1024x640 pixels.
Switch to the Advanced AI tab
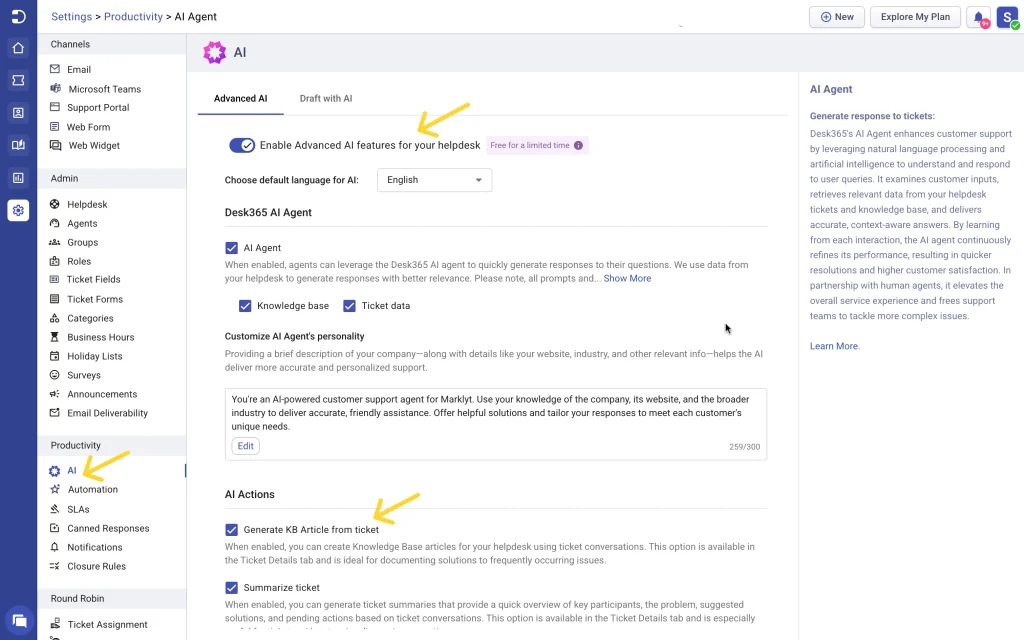point(240,99)
